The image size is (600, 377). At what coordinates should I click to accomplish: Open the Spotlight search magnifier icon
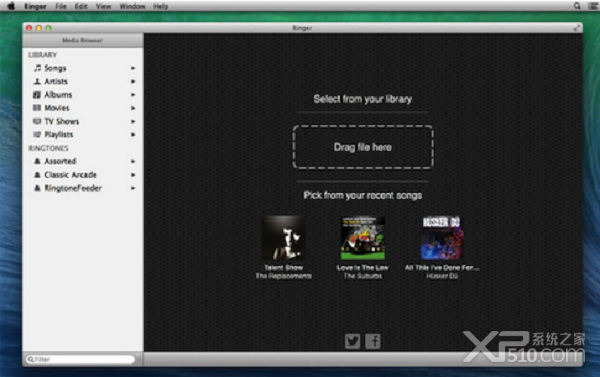pyautogui.click(x=577, y=6)
